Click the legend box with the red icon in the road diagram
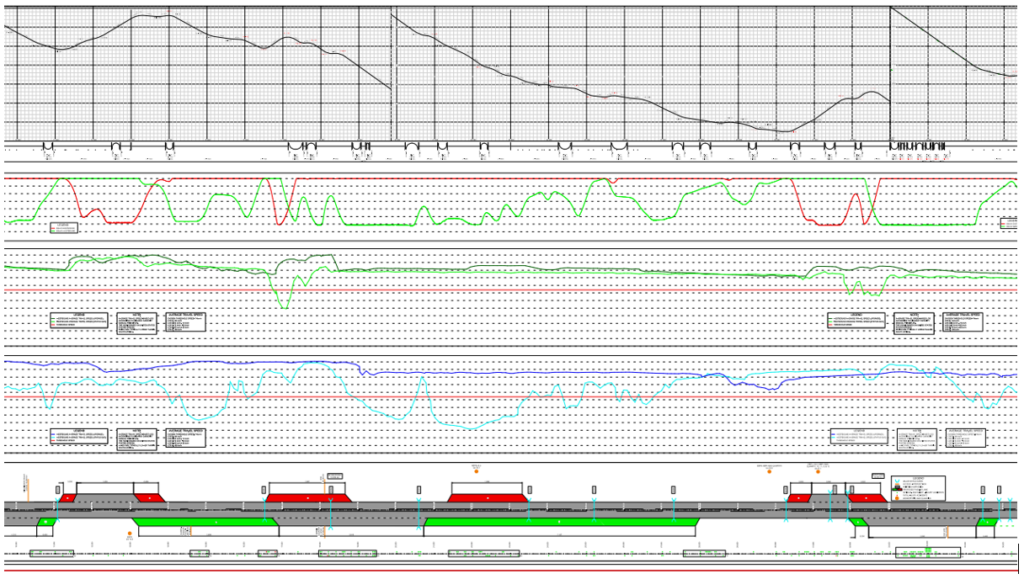This screenshot has height=579, width=1024. (x=919, y=487)
